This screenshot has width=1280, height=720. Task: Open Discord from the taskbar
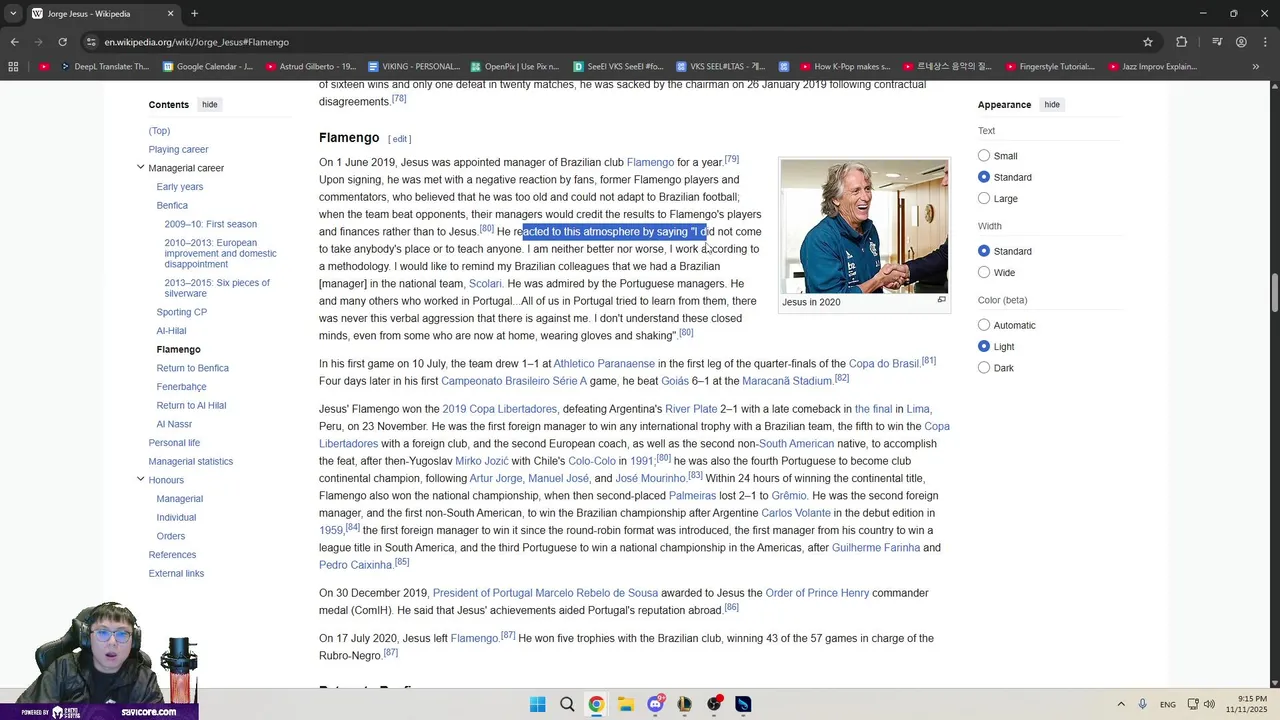[655, 704]
